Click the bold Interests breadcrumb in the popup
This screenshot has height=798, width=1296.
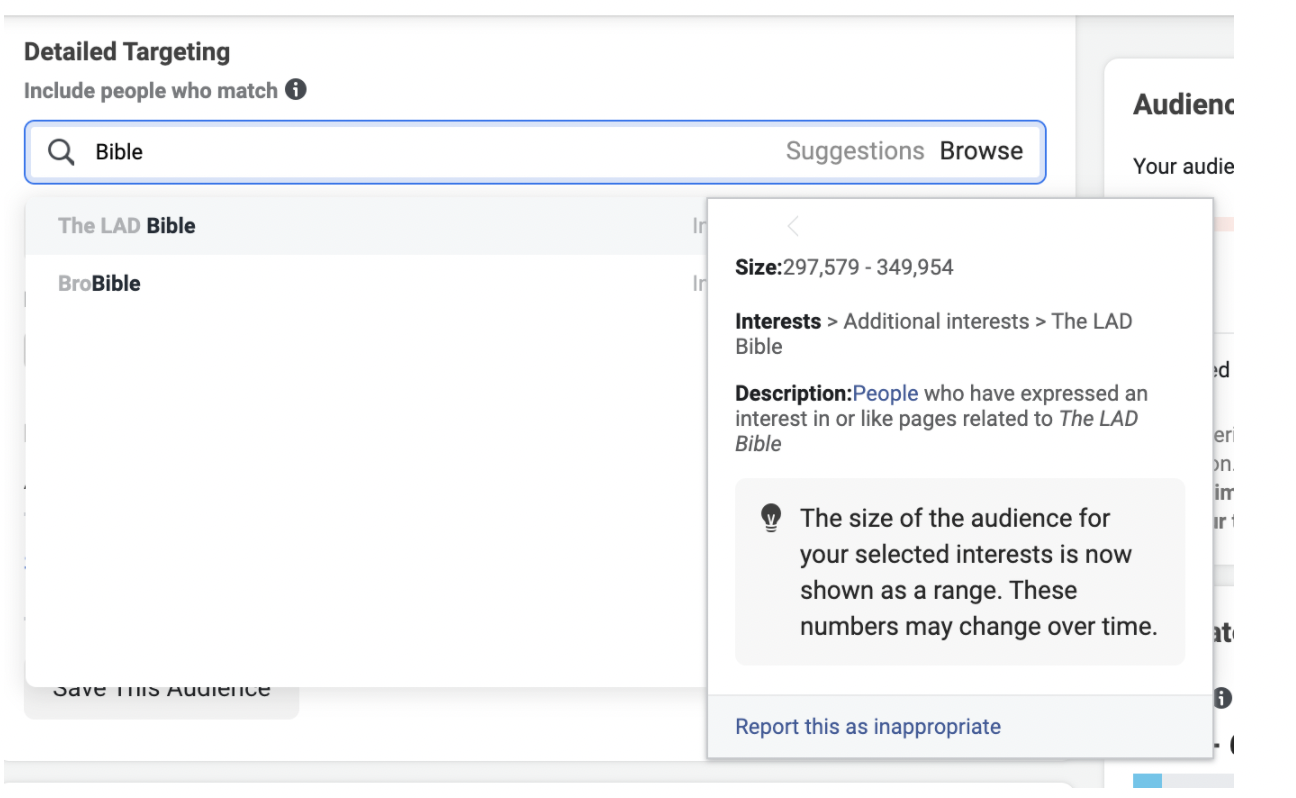[778, 322]
